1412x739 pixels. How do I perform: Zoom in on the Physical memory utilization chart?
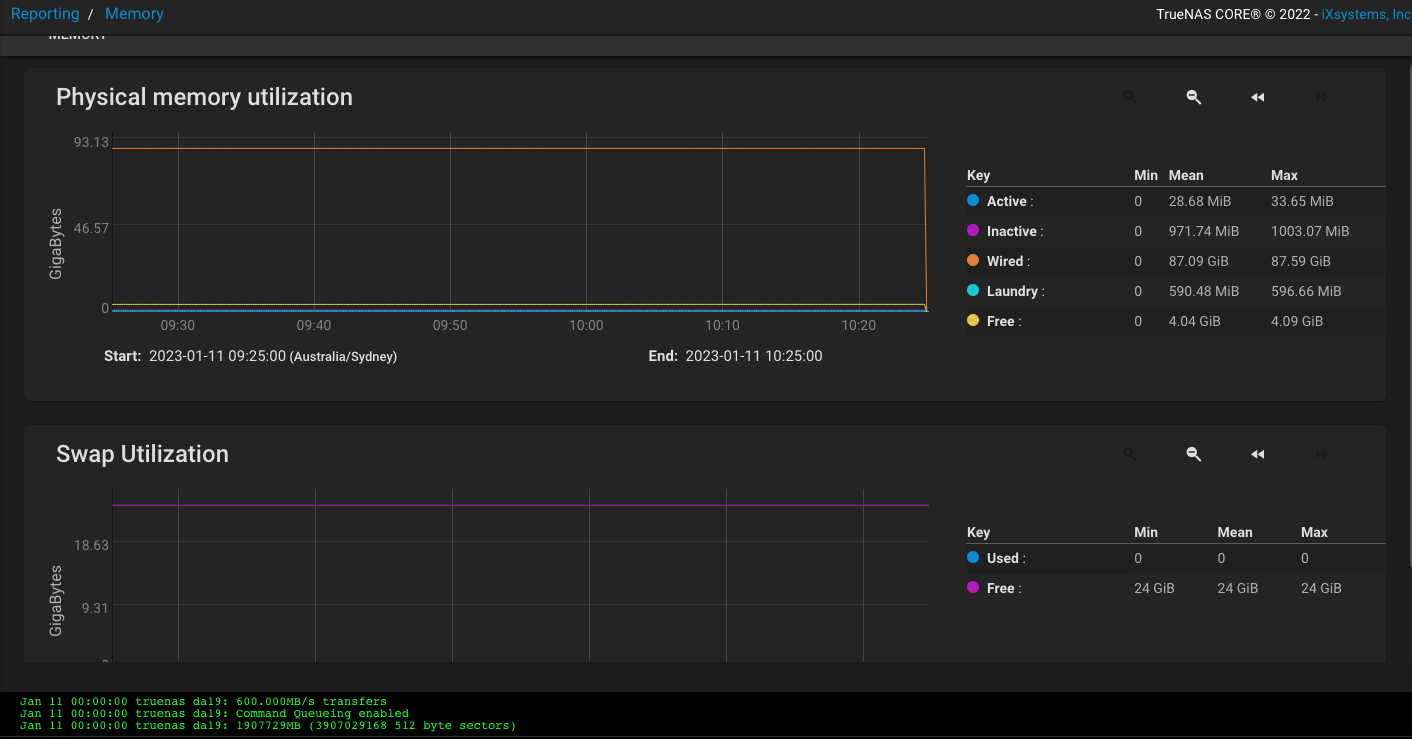pyautogui.click(x=1130, y=97)
